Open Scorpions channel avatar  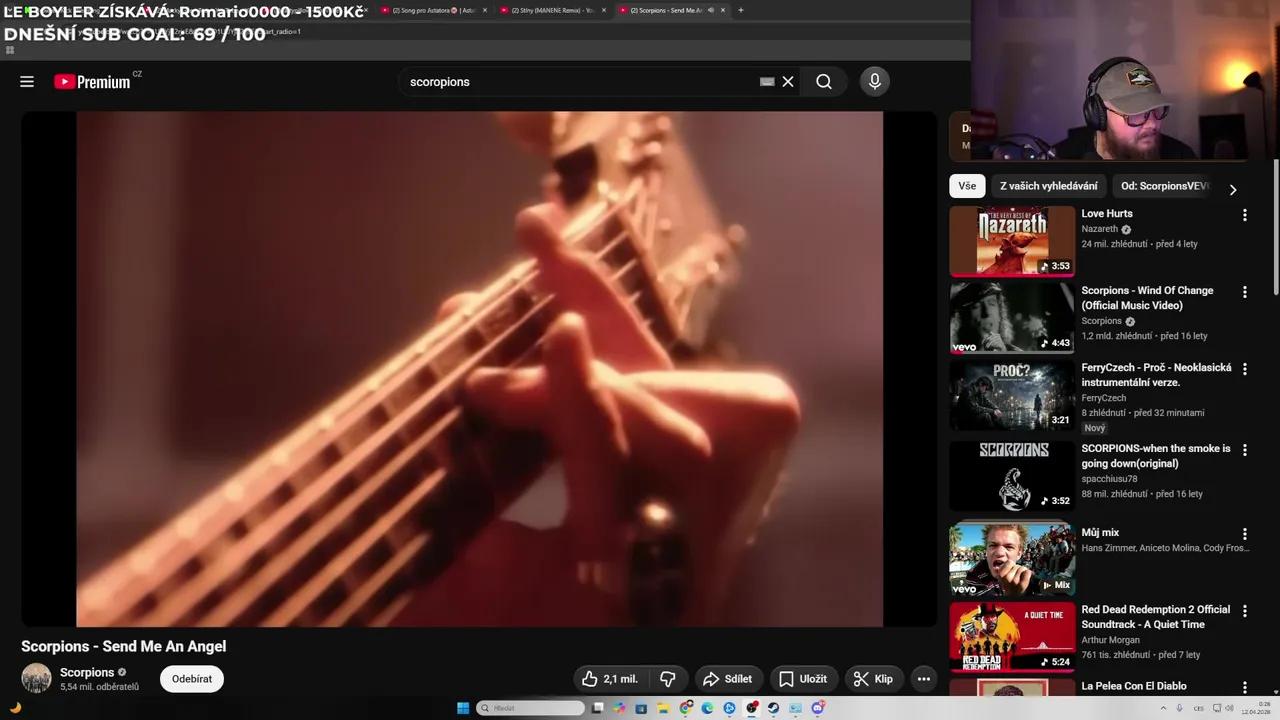[x=37, y=678]
